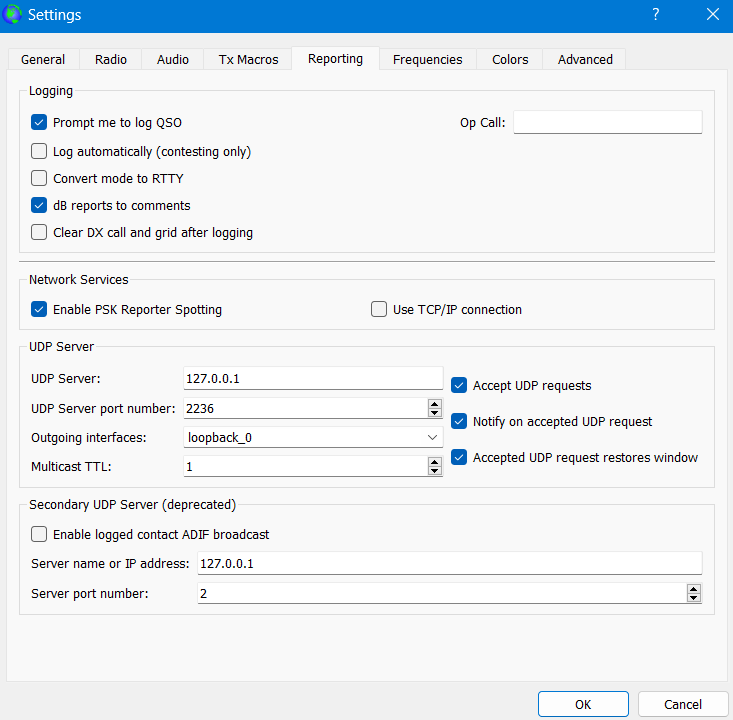Switch to the General tab
This screenshot has width=733, height=720.
43,59
